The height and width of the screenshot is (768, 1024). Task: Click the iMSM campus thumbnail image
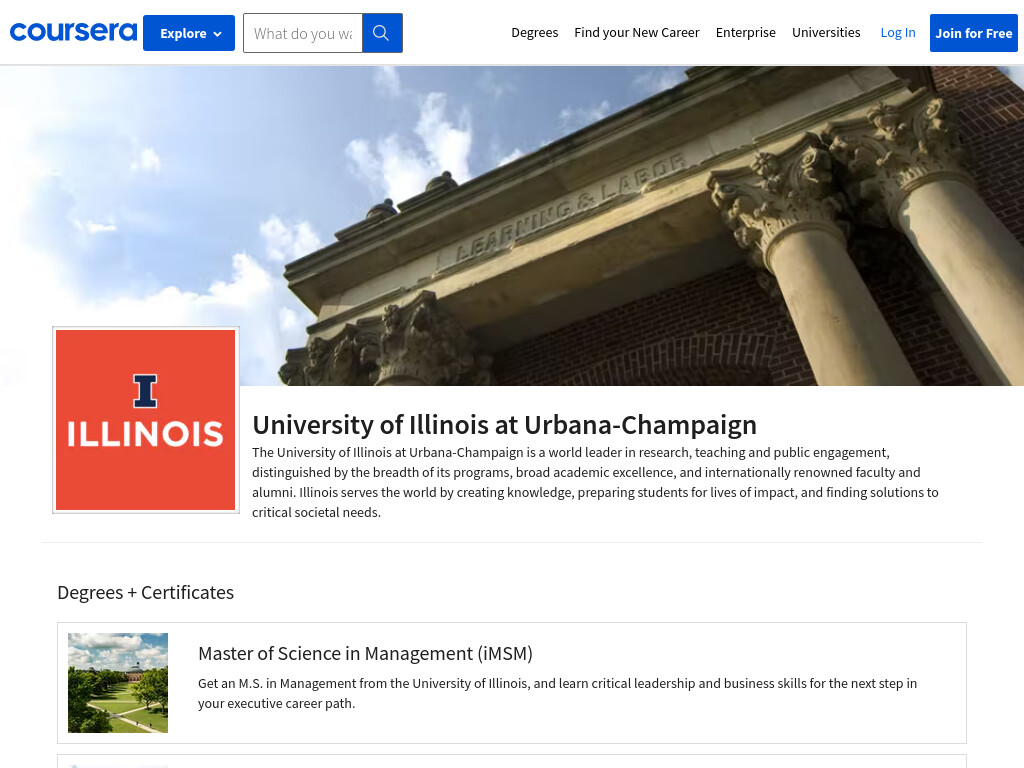click(118, 682)
